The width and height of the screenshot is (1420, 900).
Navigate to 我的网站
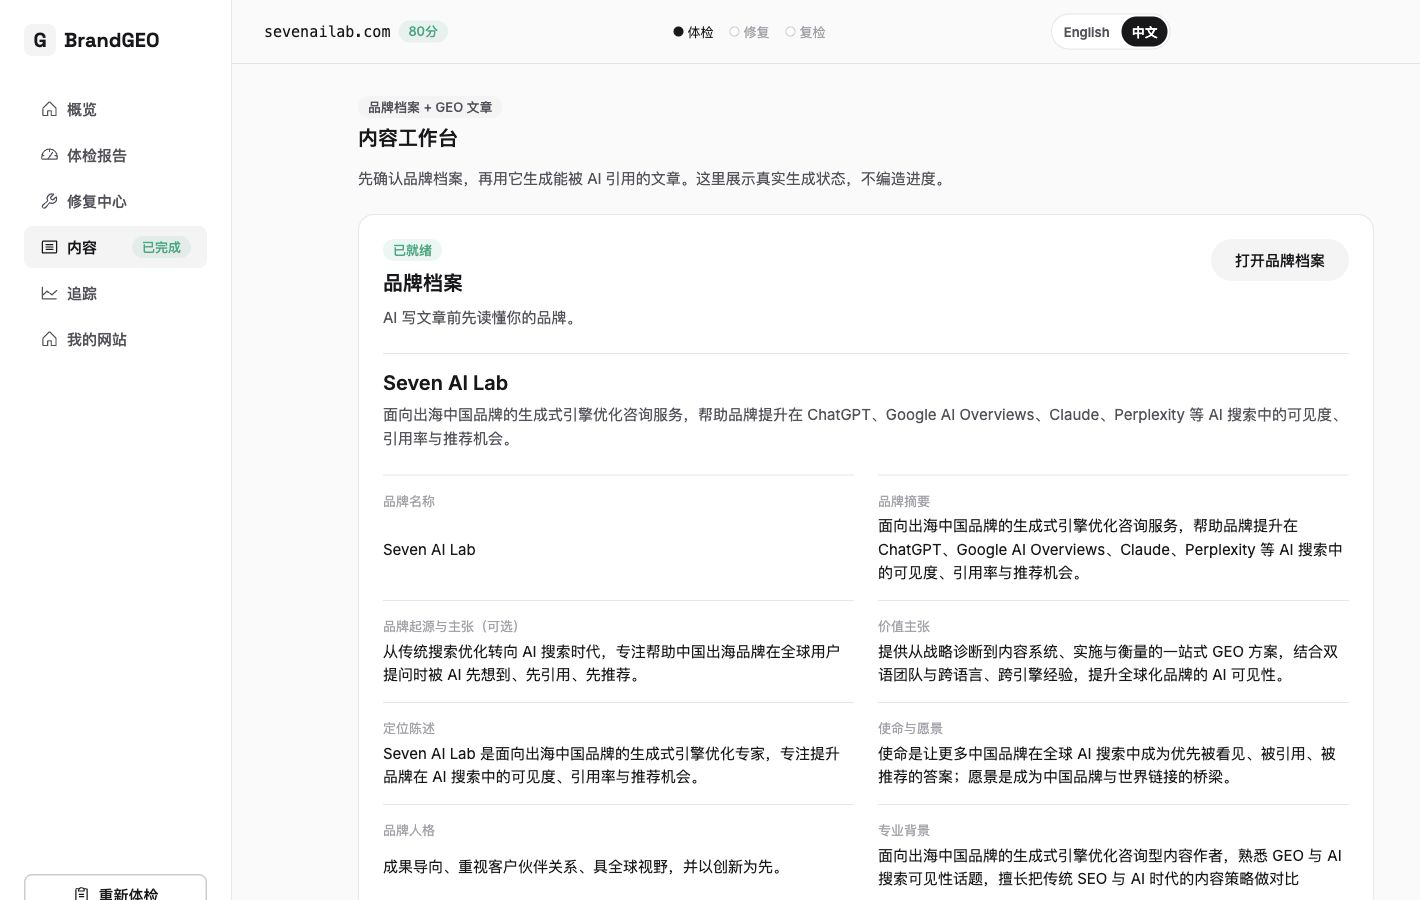115,339
